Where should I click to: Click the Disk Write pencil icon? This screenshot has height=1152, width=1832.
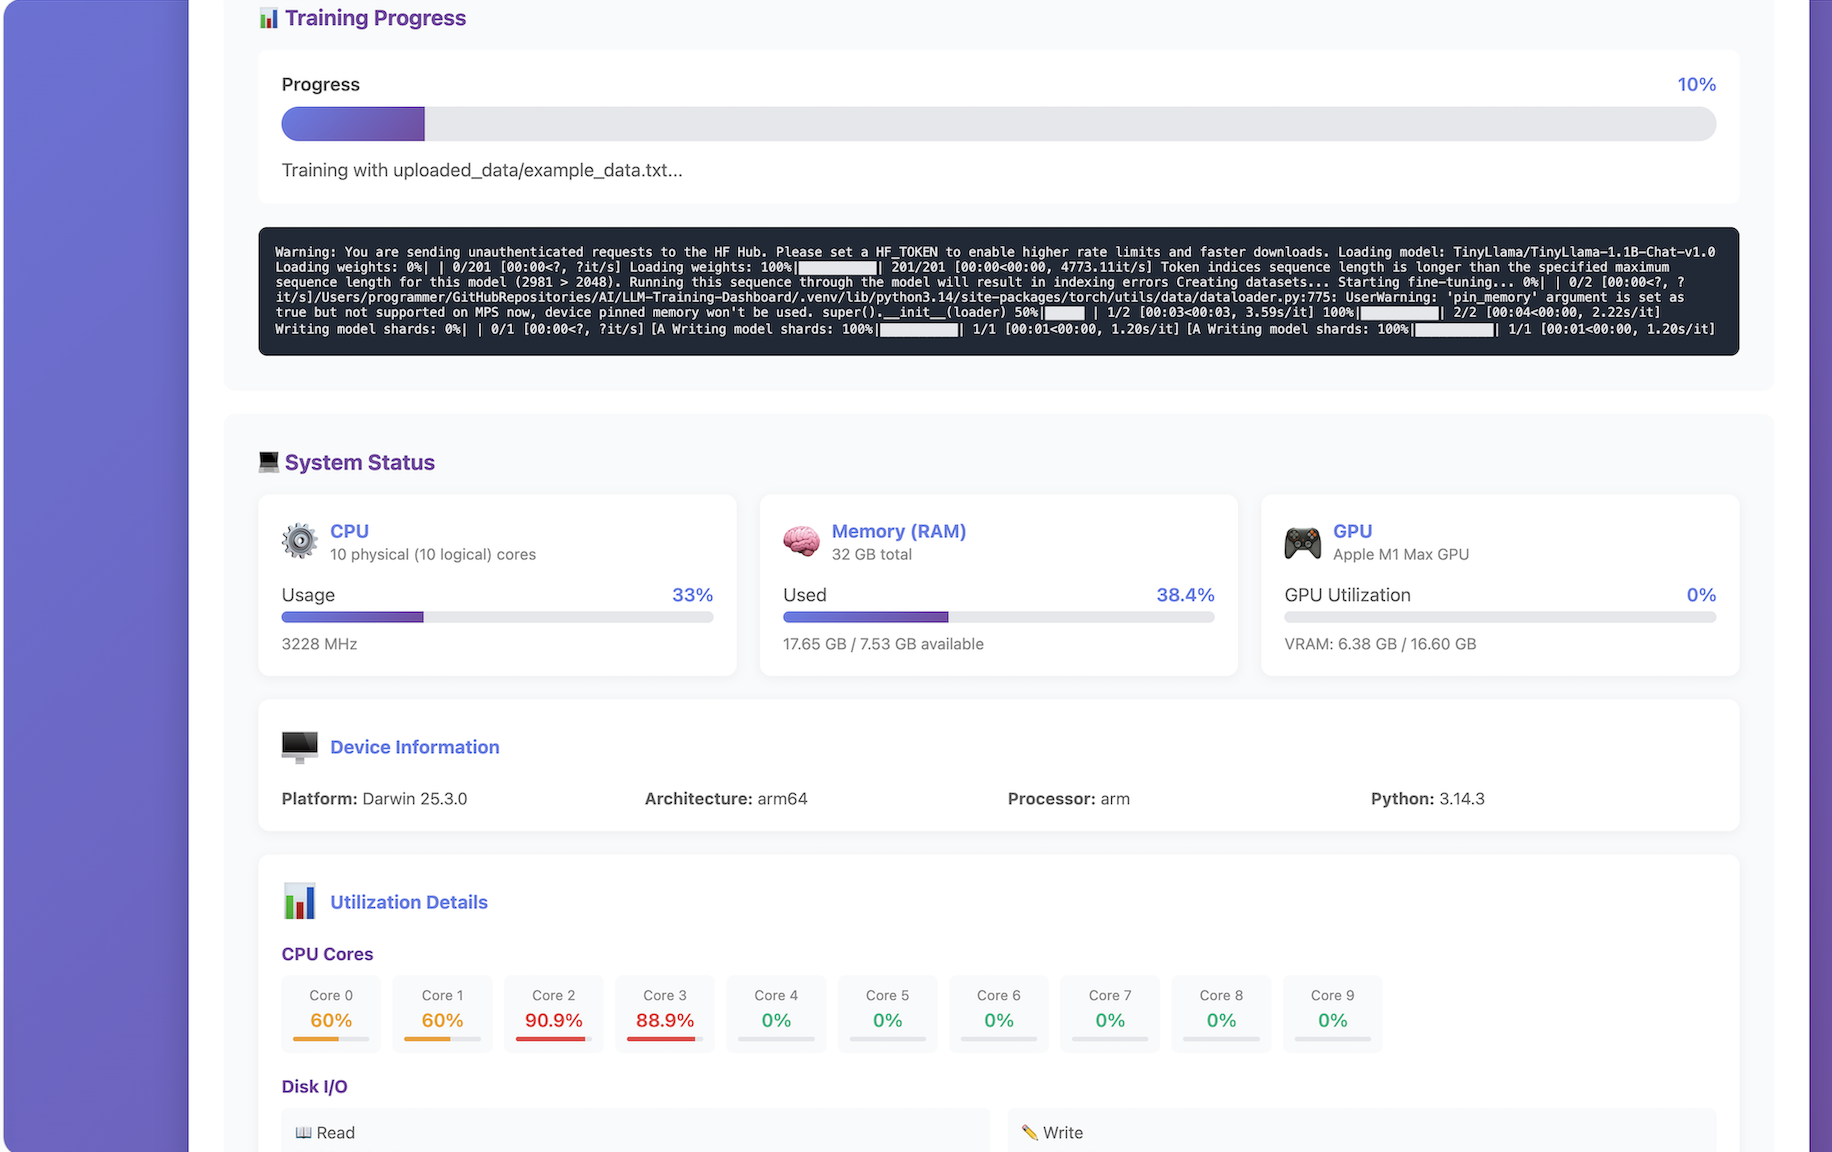1029,1132
